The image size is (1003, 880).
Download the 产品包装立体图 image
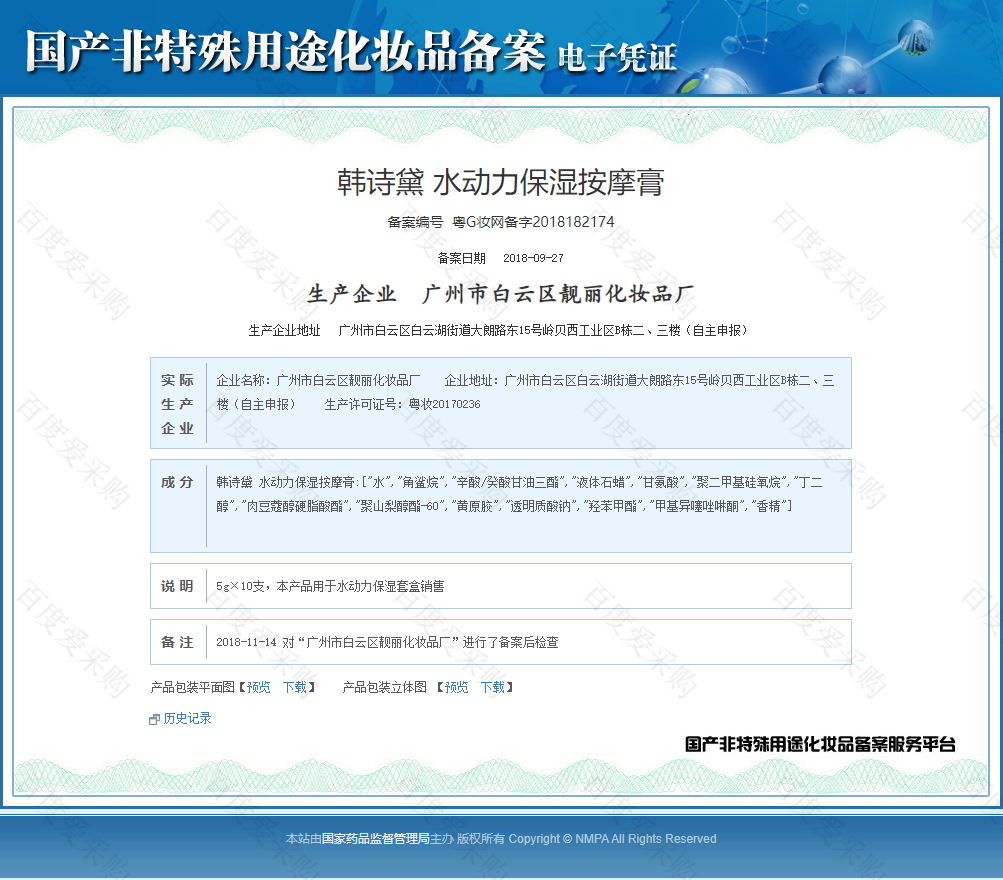[493, 687]
